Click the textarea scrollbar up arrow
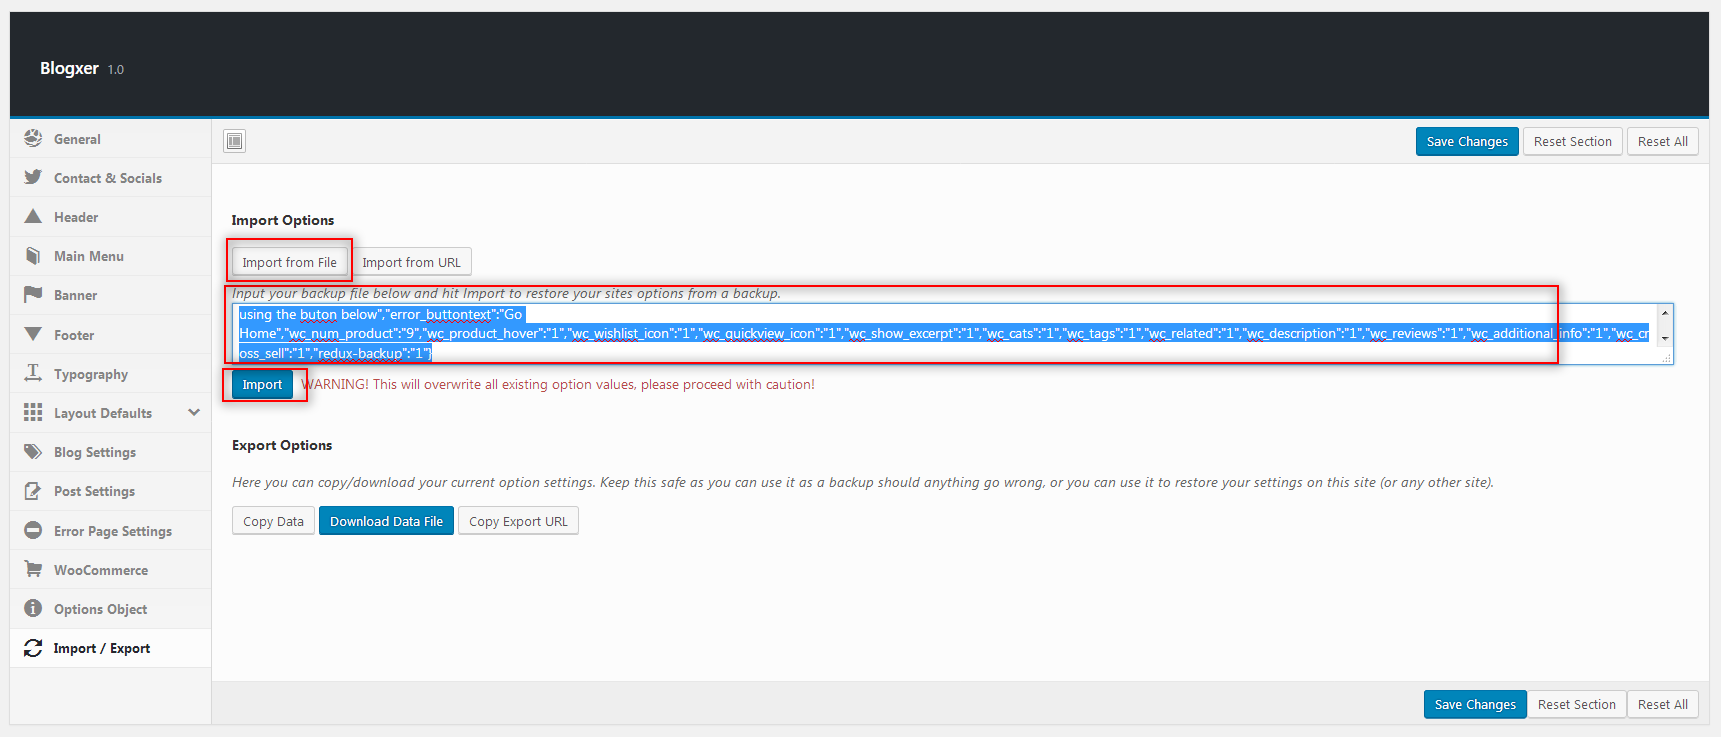This screenshot has height=737, width=1721. coord(1665,313)
